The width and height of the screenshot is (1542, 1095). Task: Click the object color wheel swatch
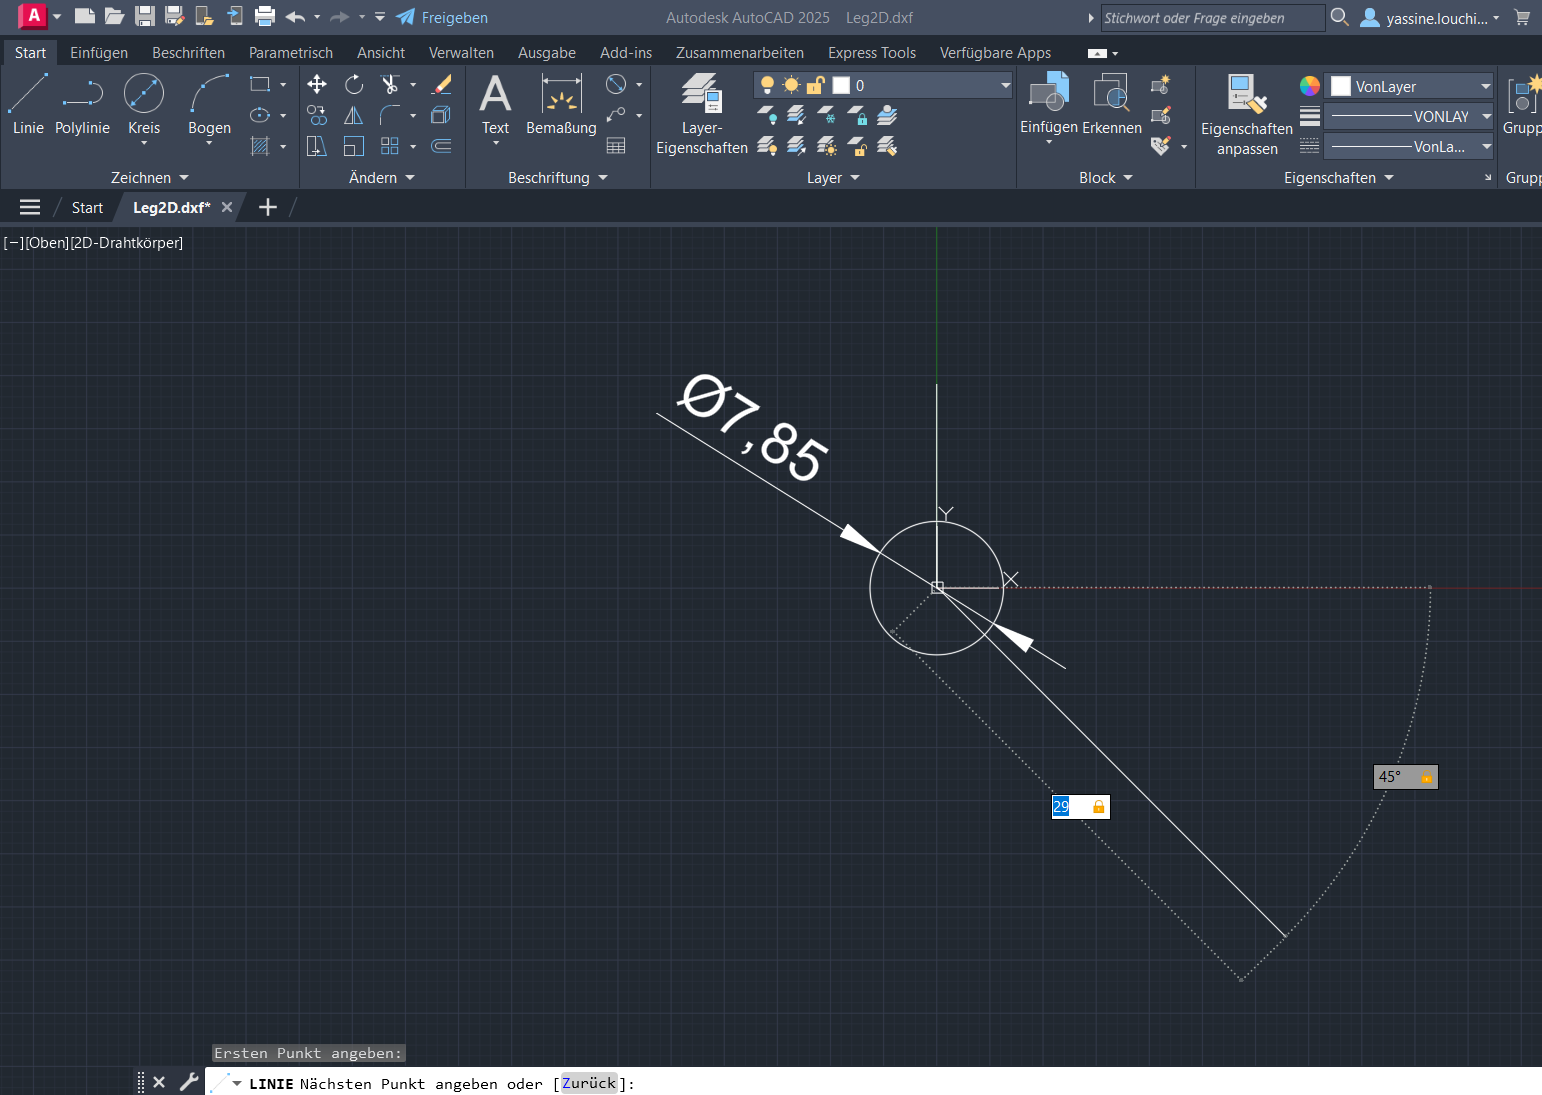tap(1309, 86)
